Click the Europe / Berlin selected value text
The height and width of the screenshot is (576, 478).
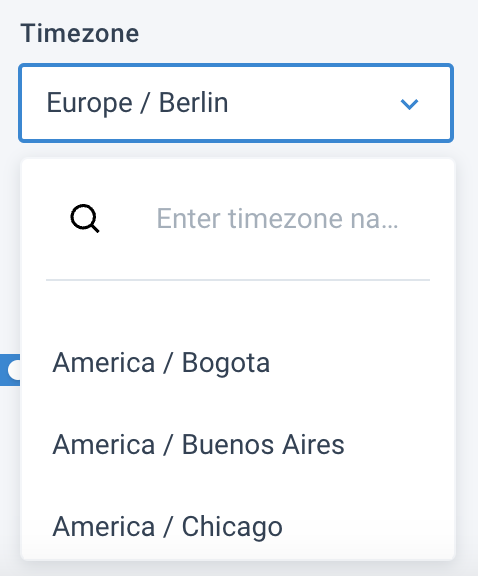click(137, 103)
